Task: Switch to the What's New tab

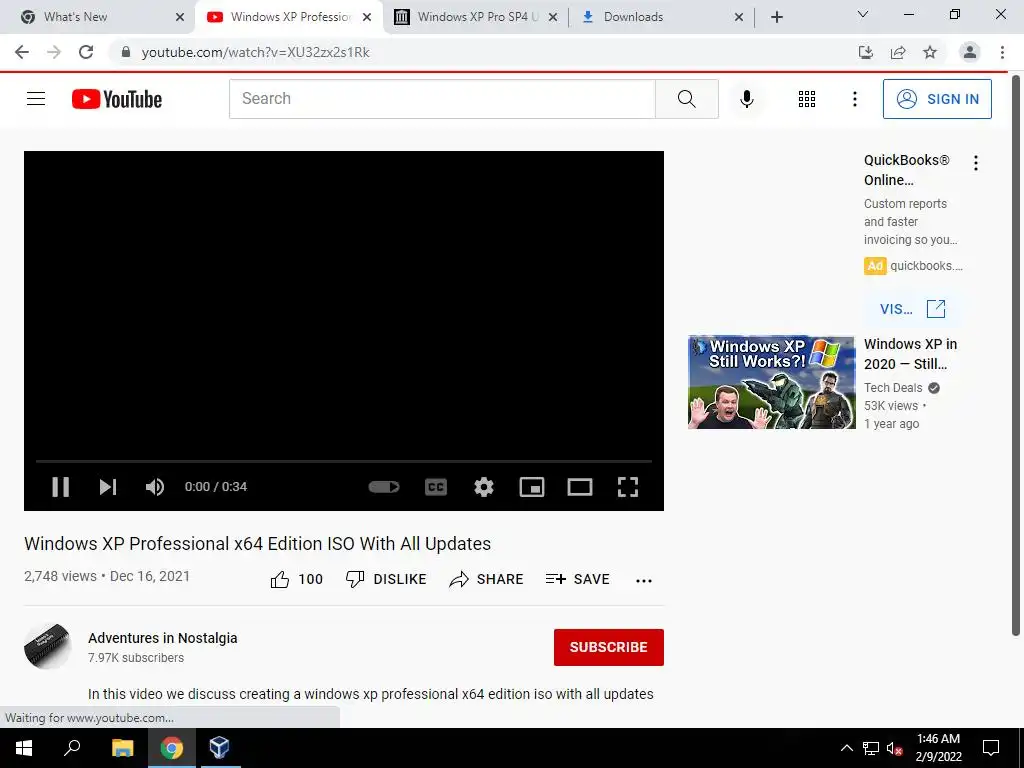Action: (97, 17)
